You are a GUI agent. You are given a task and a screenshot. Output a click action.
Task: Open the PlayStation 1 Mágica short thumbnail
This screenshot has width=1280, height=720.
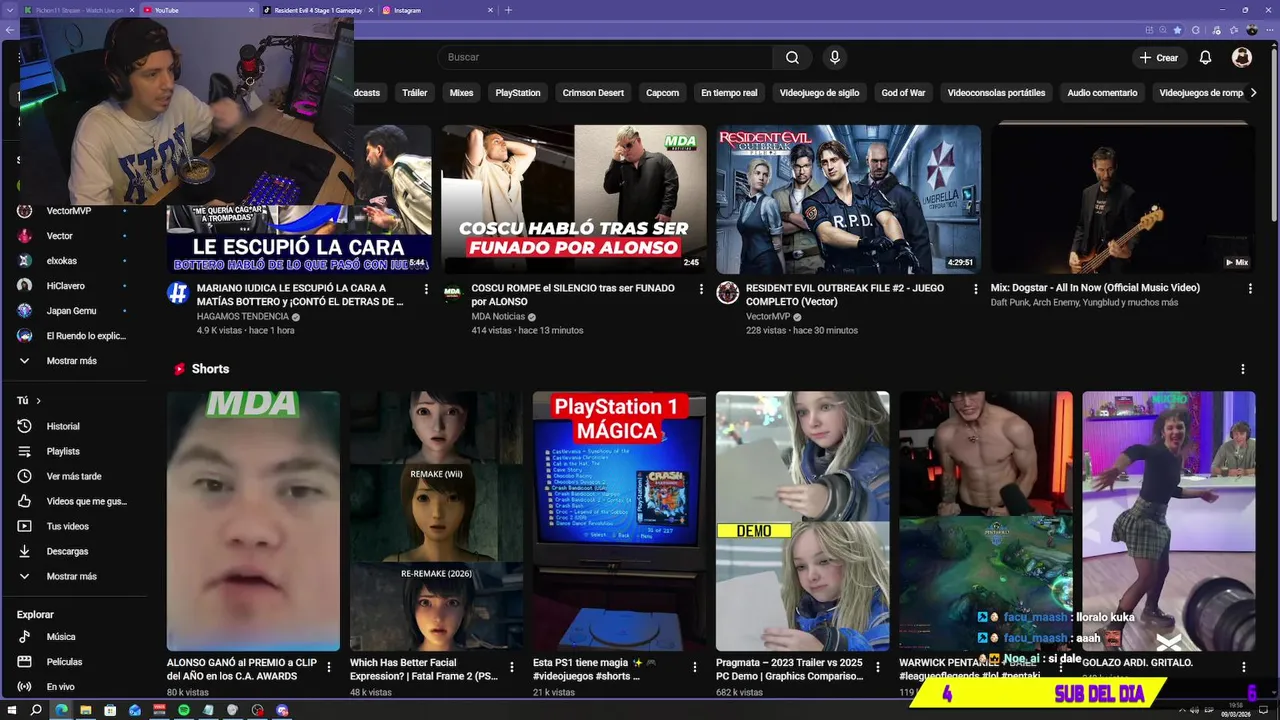(619, 521)
